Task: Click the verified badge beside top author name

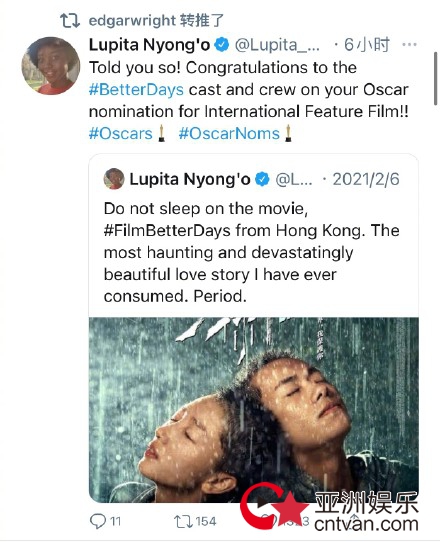Action: point(222,45)
